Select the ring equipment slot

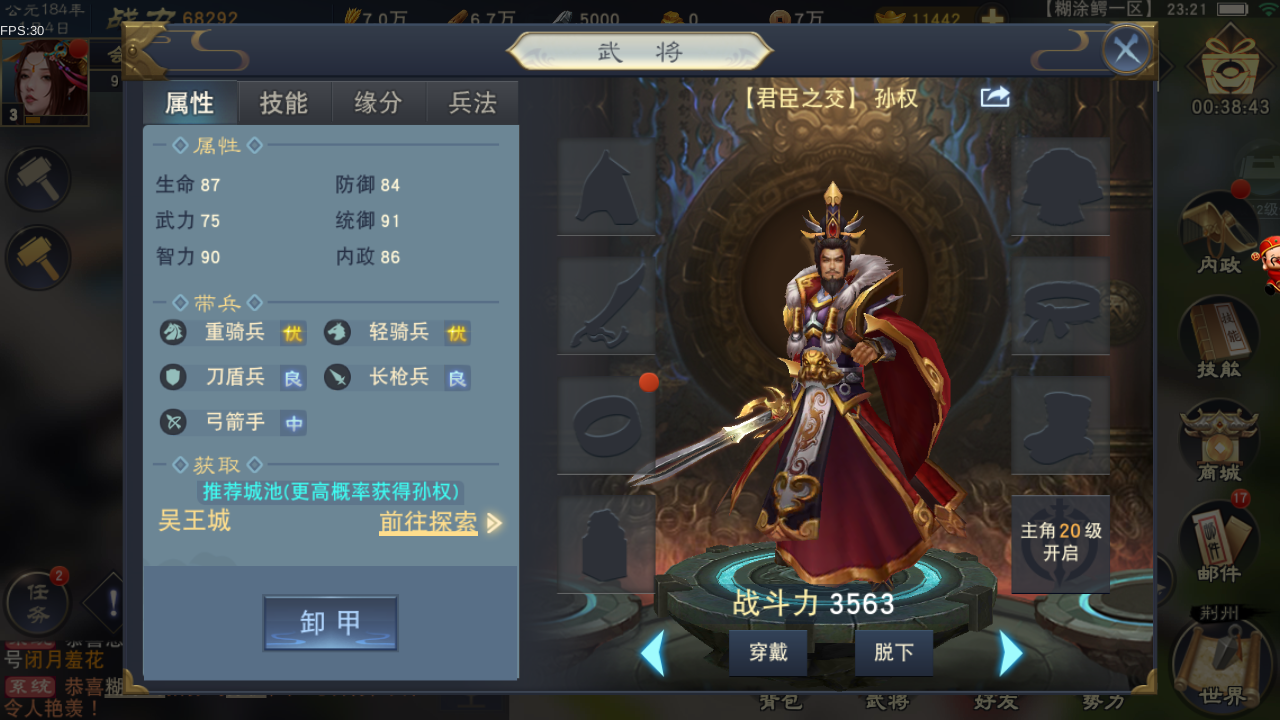click(606, 426)
